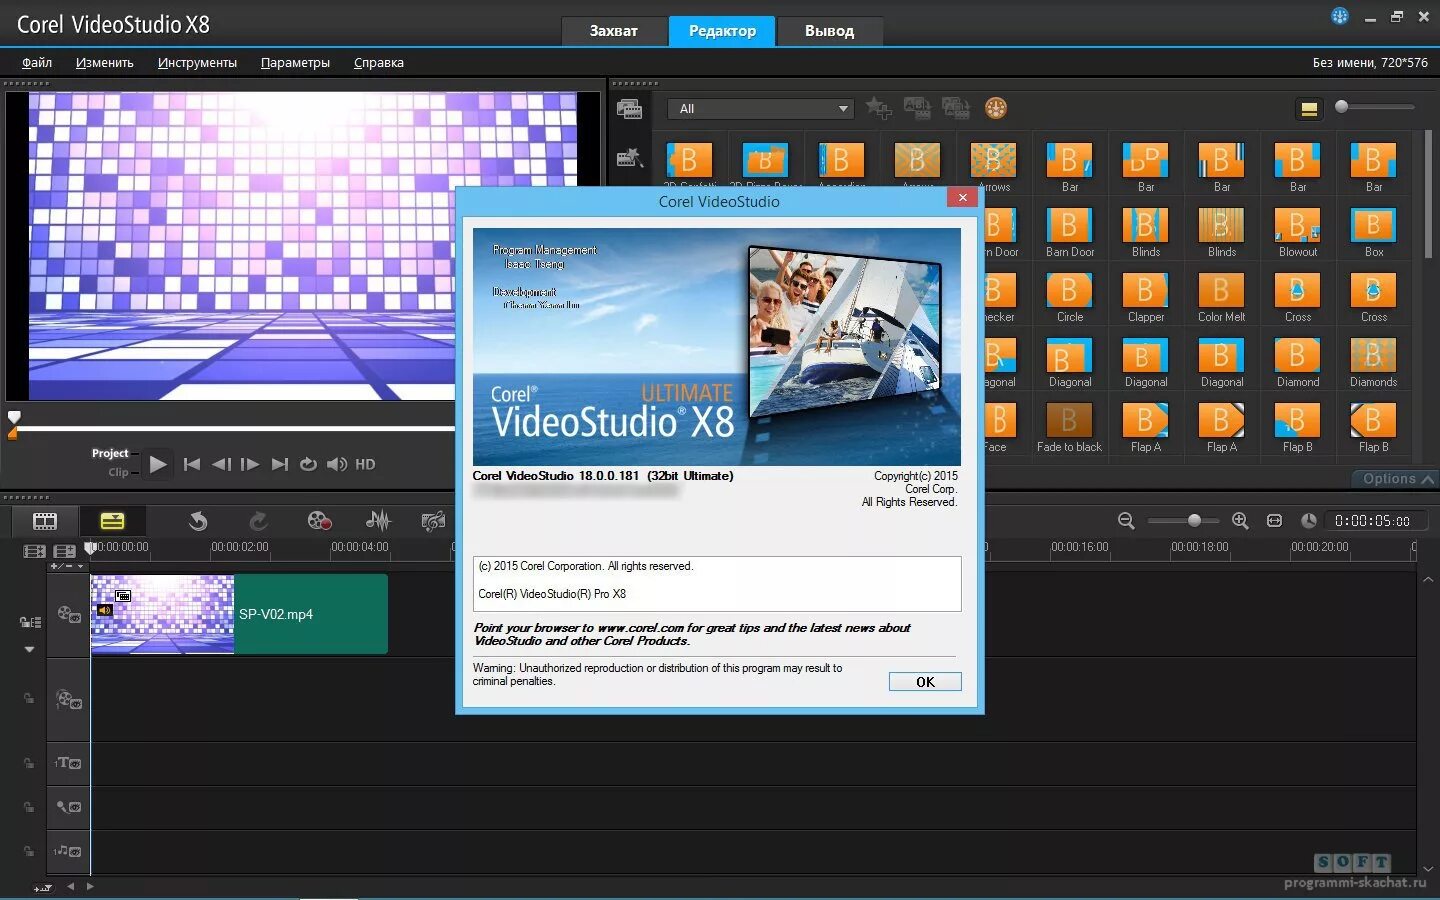The image size is (1440, 900).
Task: Switch to the Захват tab
Action: point(613,31)
